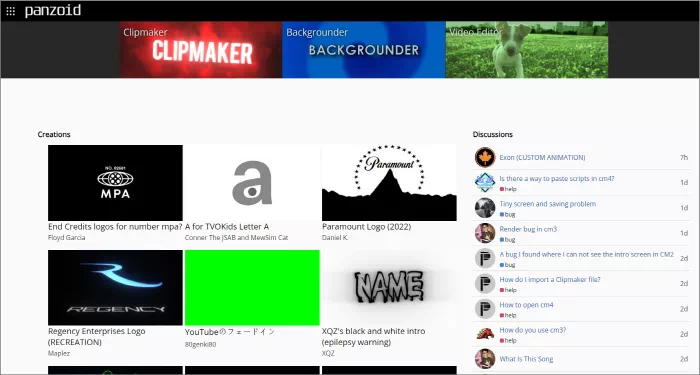Open the Paramount Logo thumbnail
Screen dimensions: 700x375
pos(389,183)
